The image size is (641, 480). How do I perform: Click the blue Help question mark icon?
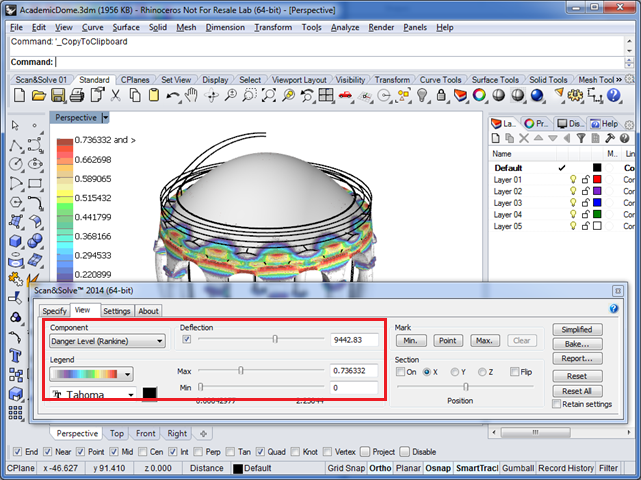point(614,96)
